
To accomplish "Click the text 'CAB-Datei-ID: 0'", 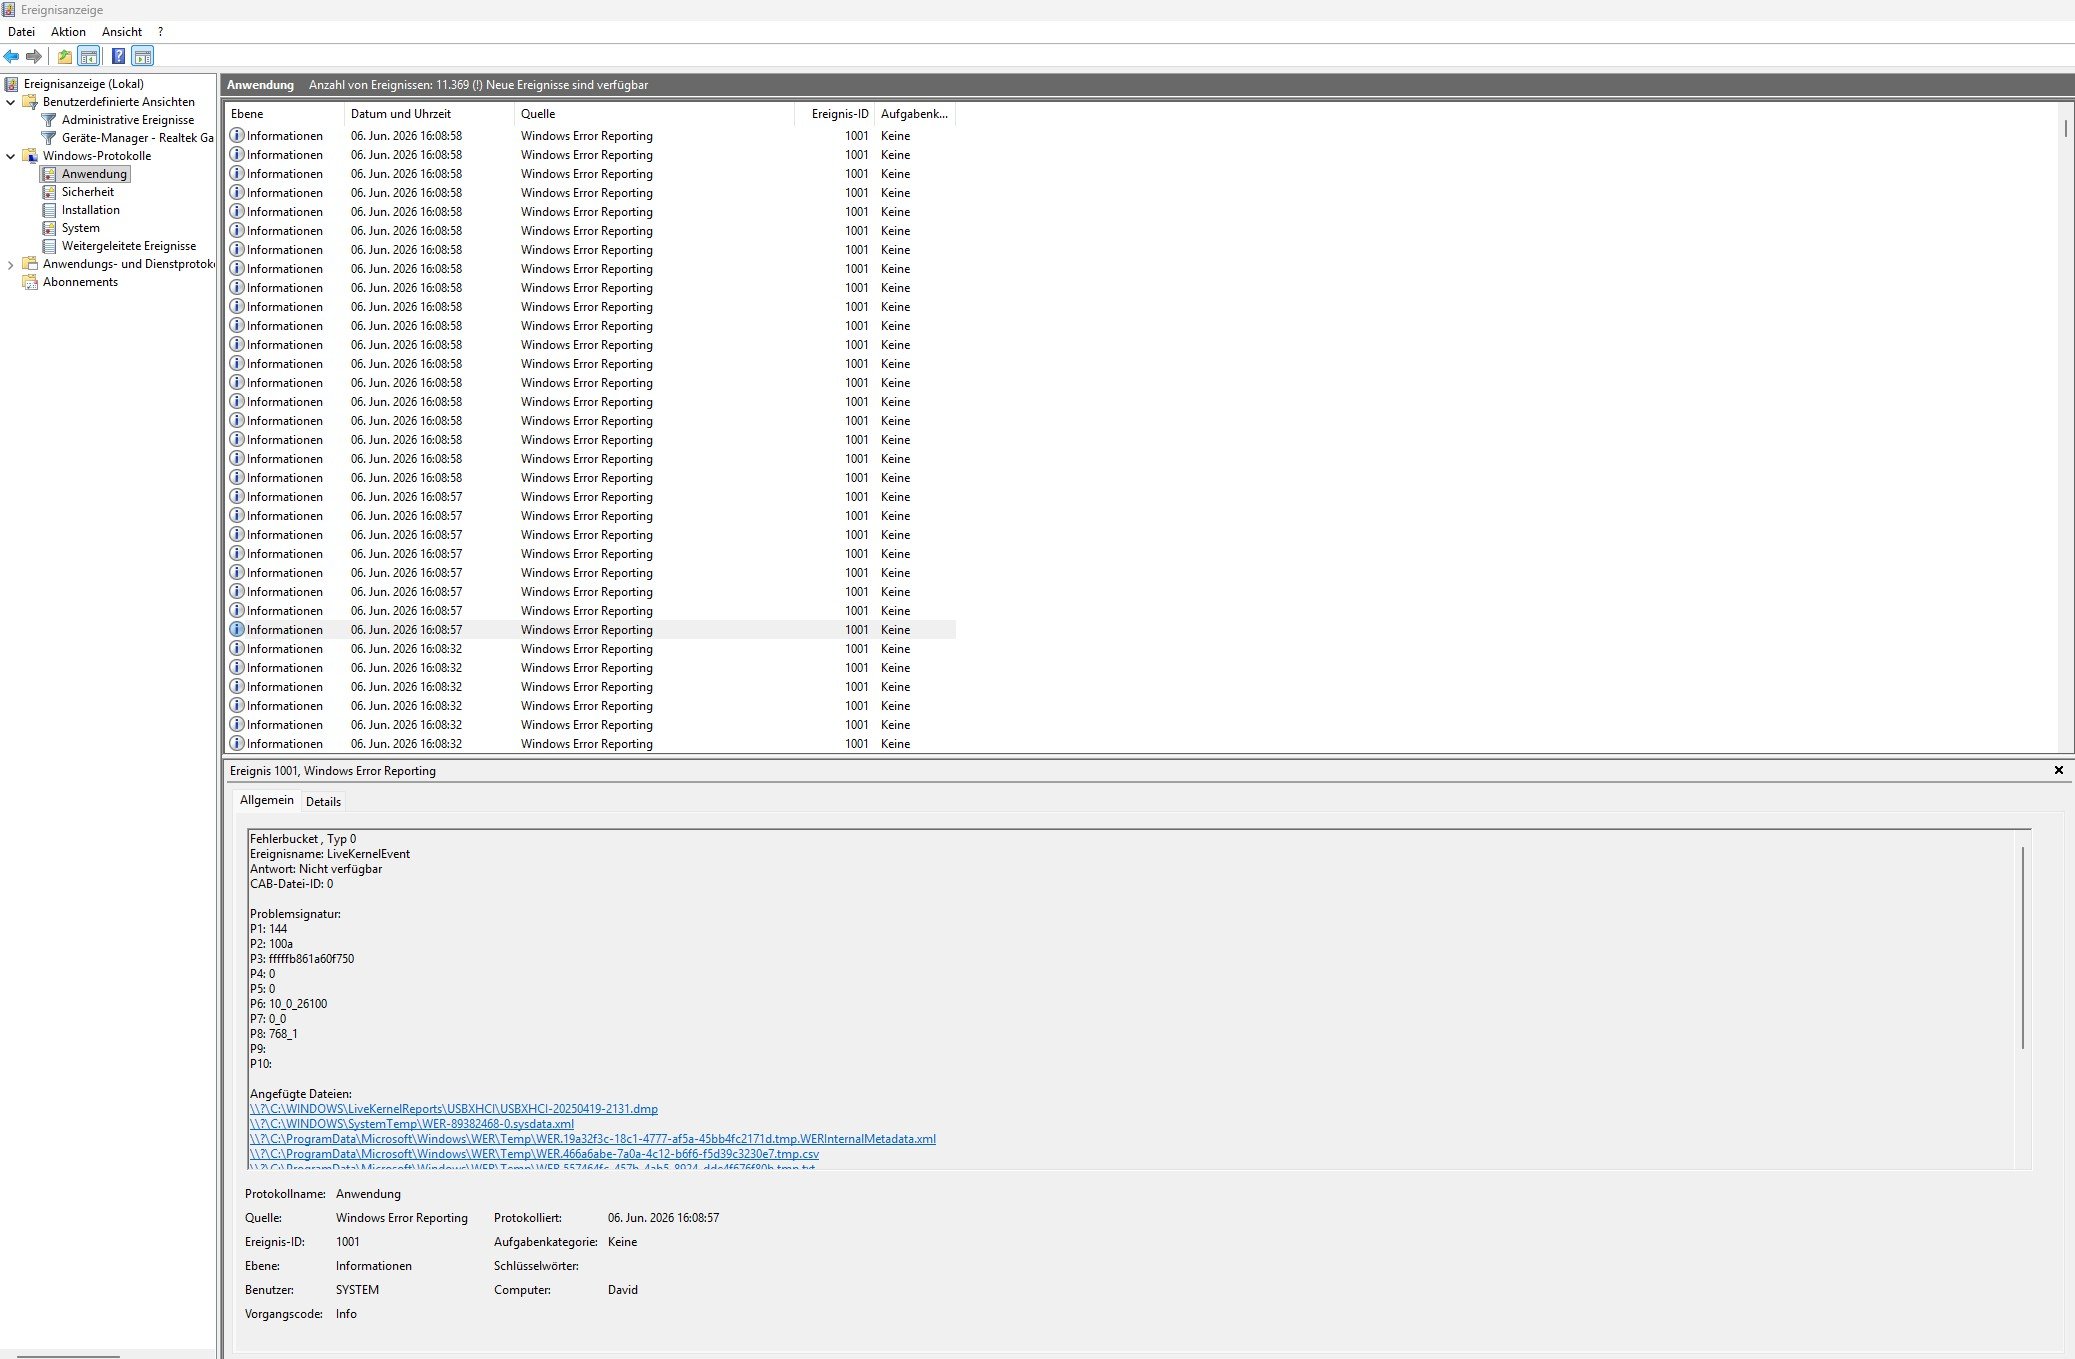I will [x=292, y=884].
